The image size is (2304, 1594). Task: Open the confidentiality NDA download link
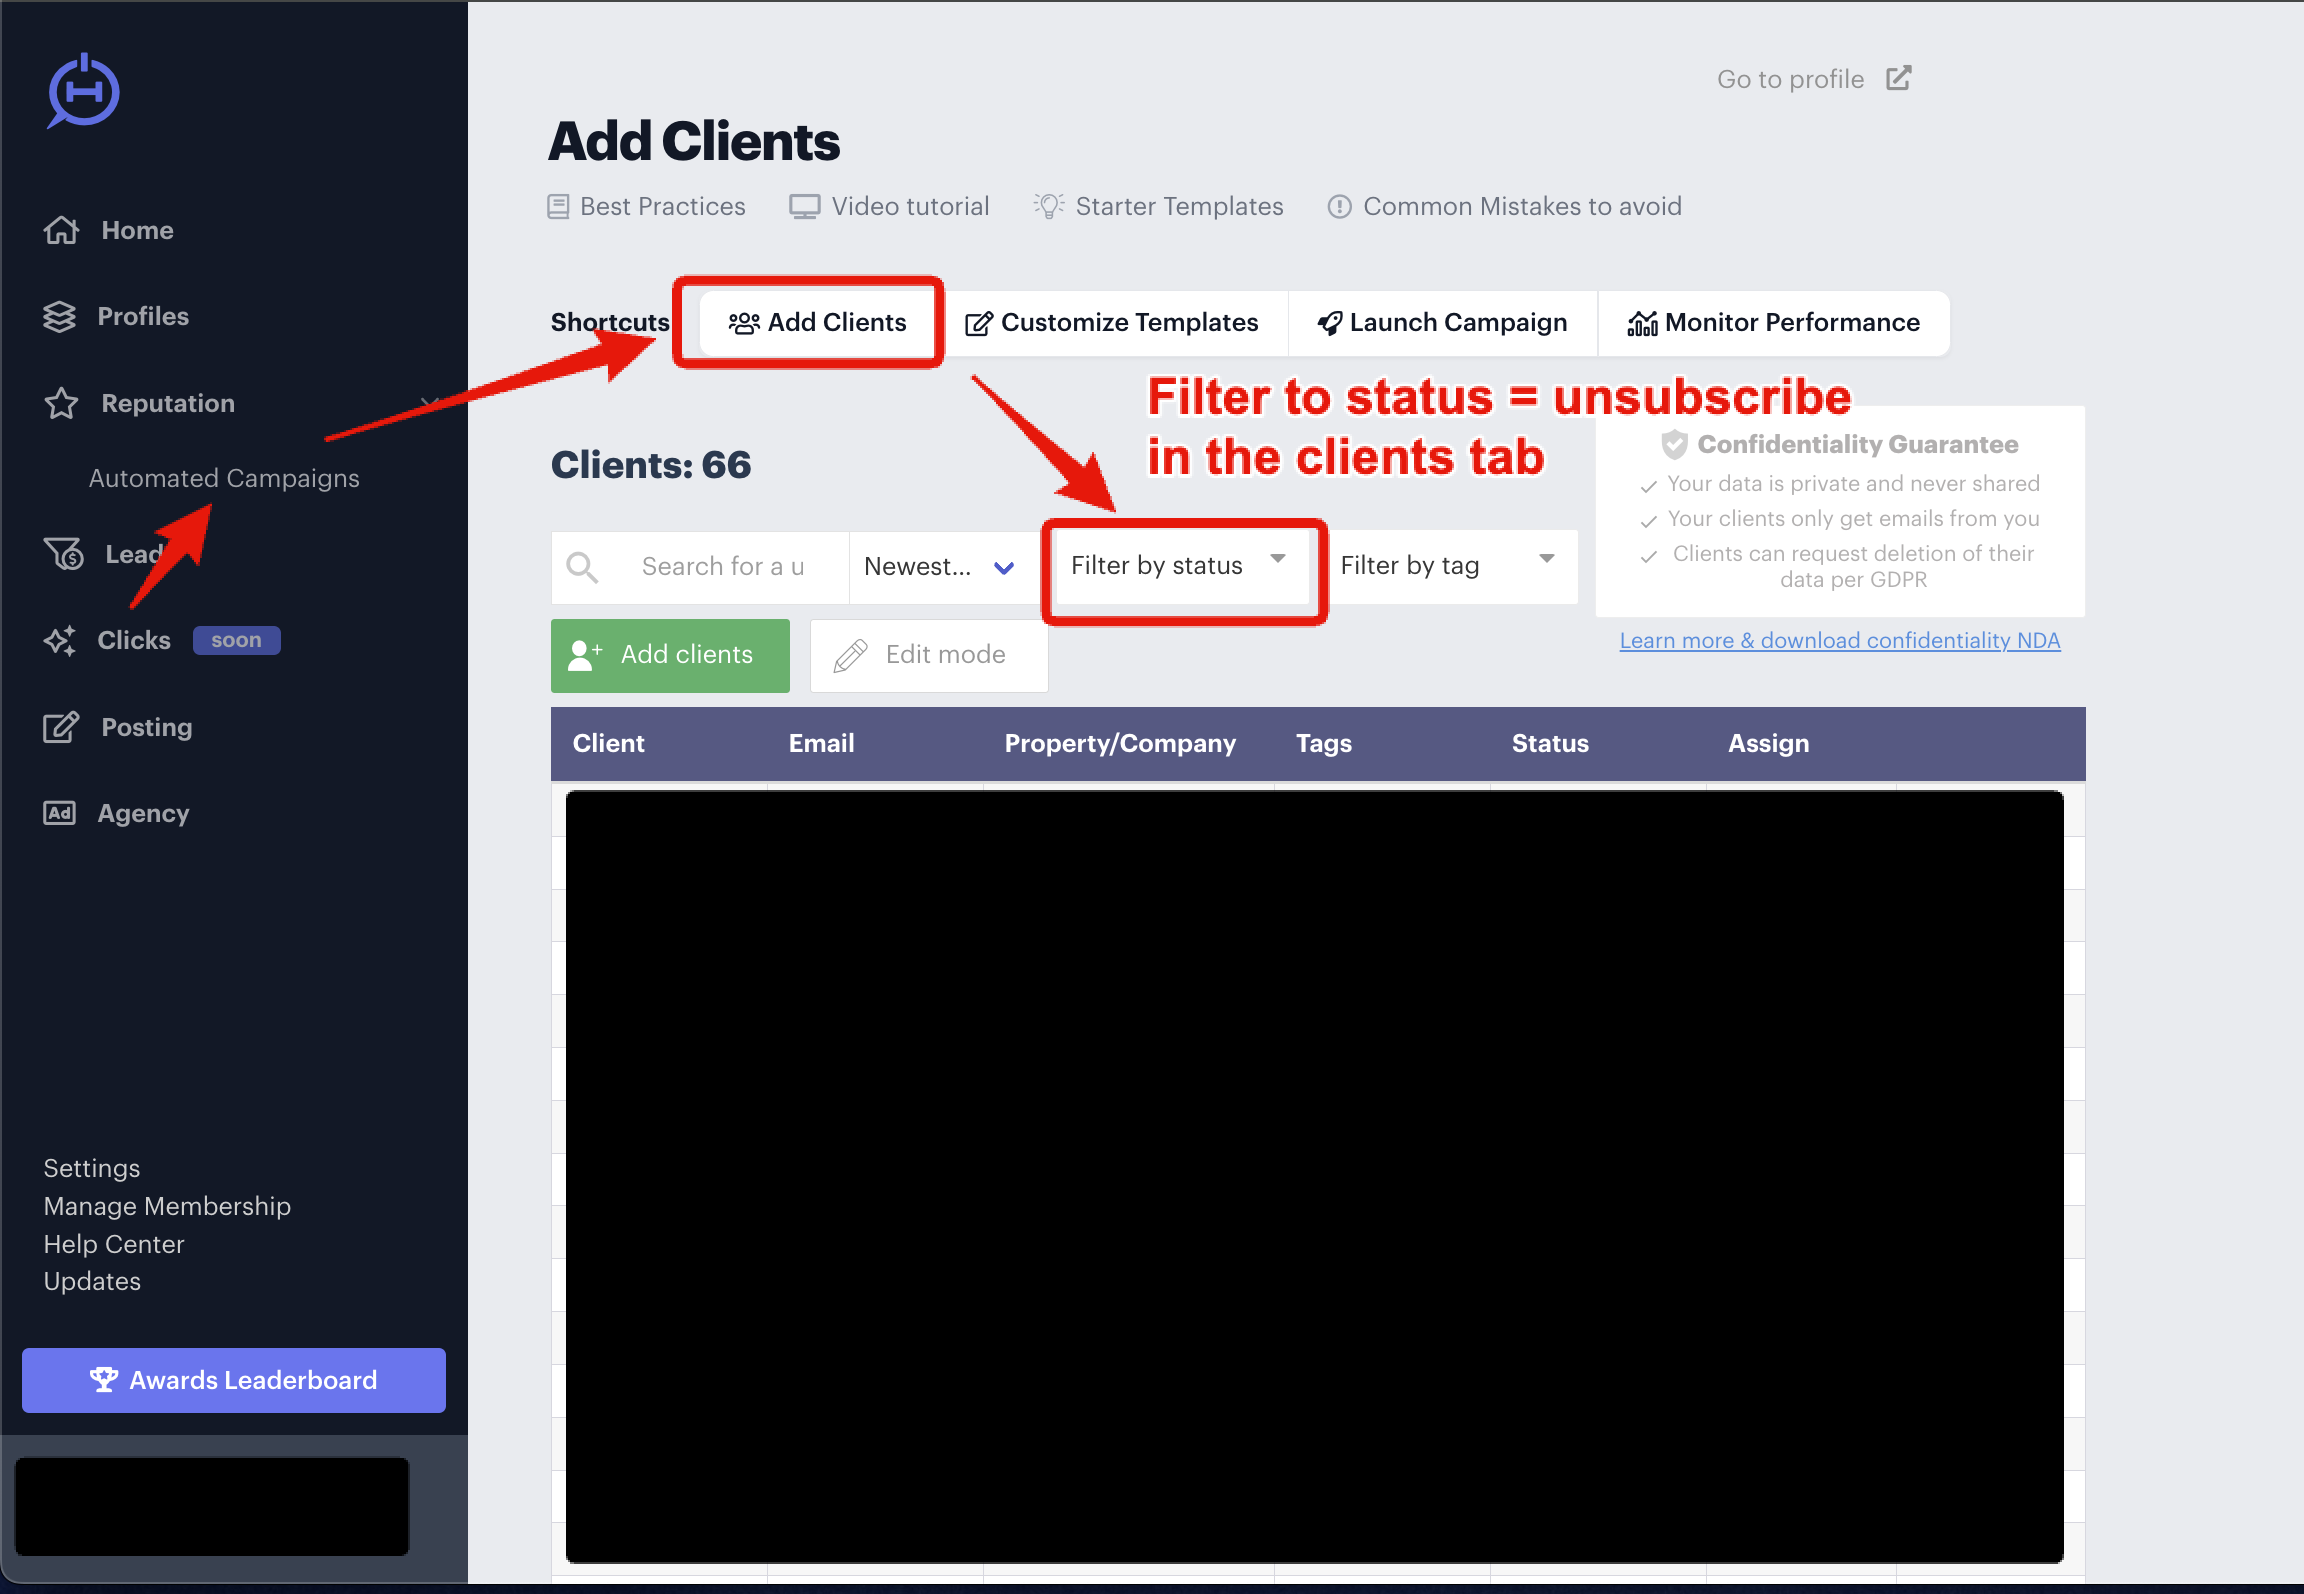coord(1839,640)
